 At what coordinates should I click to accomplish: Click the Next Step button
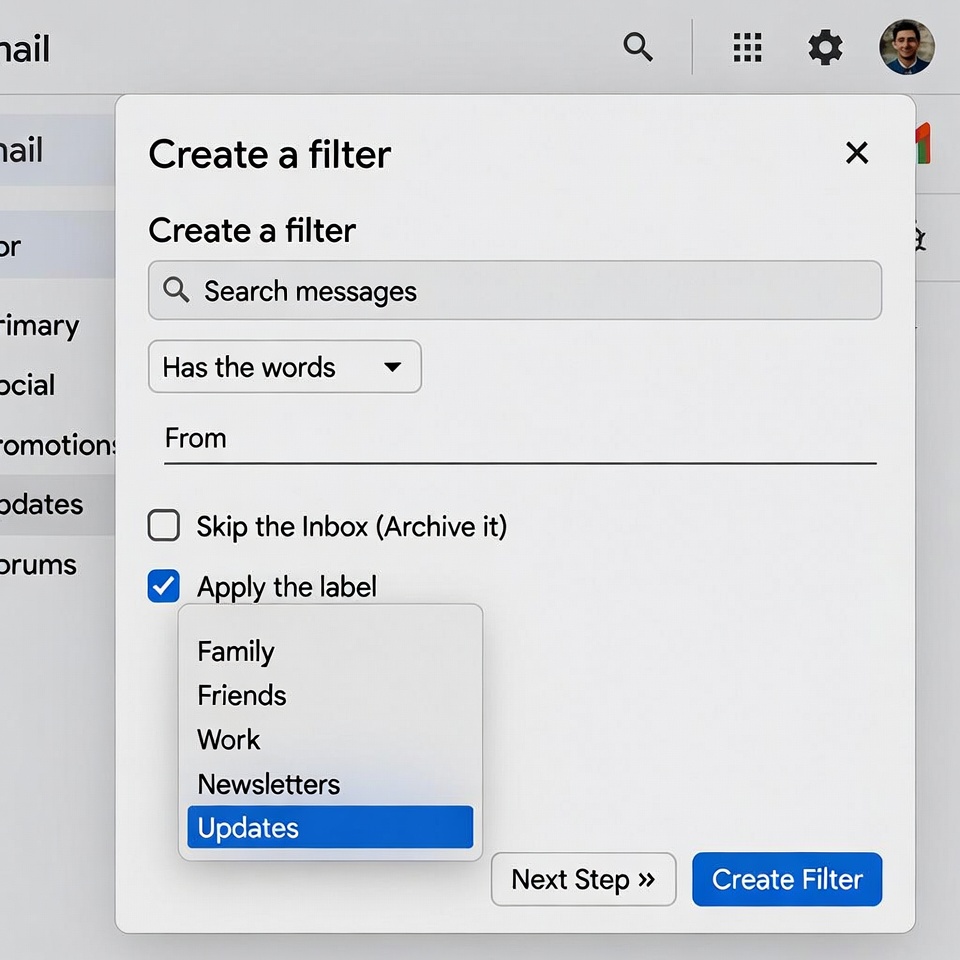pyautogui.click(x=583, y=879)
